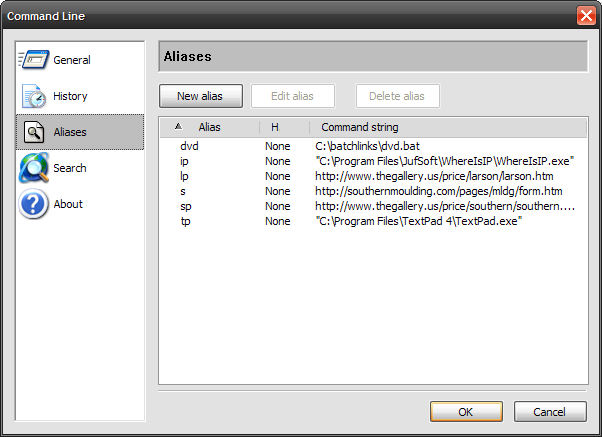Close the Command Line dialog window
This screenshot has width=602, height=437.
pos(585,15)
